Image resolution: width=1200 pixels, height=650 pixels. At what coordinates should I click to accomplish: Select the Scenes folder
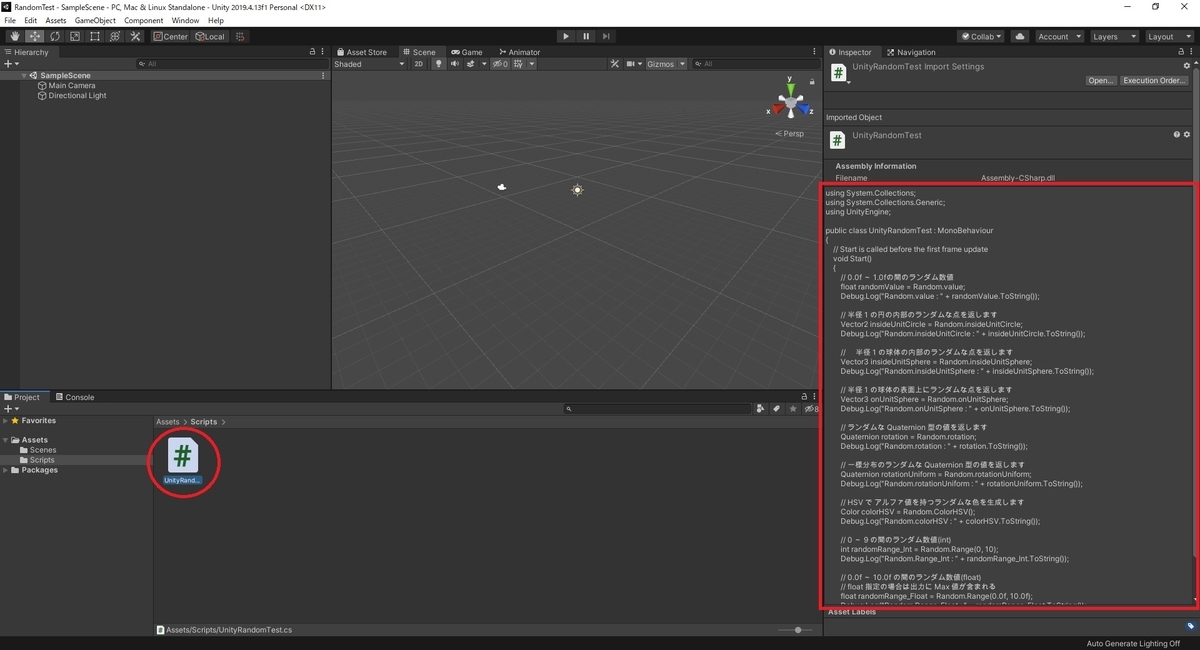[x=43, y=450]
